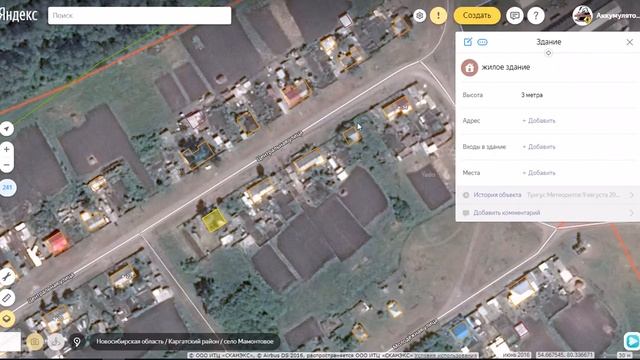Open the wrench tools icon
640x360 pixels.
click(7, 277)
